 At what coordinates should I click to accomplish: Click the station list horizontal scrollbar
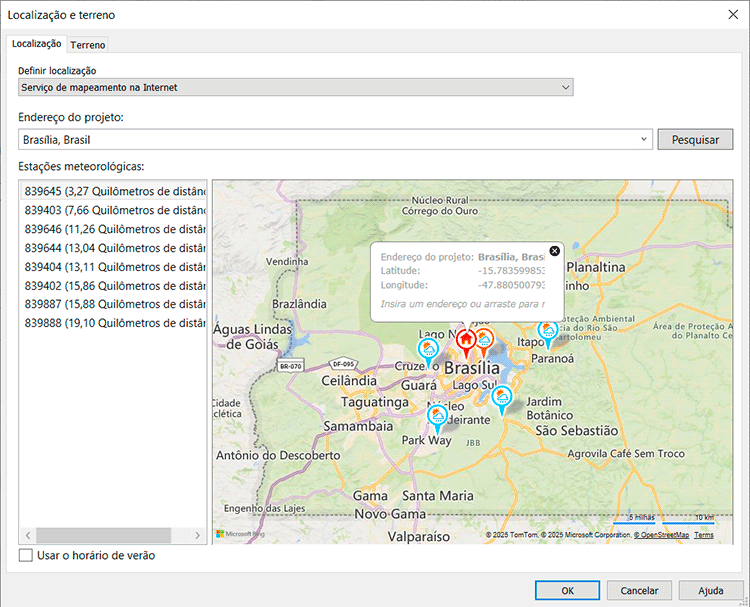[104, 536]
